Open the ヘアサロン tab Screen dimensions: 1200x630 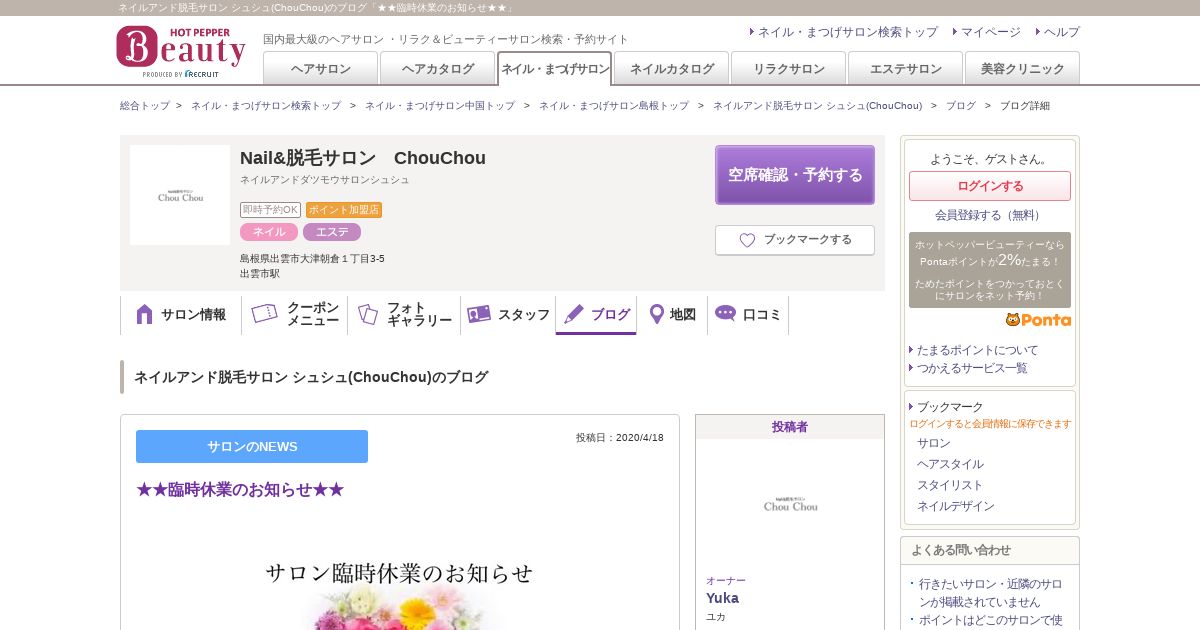(321, 68)
